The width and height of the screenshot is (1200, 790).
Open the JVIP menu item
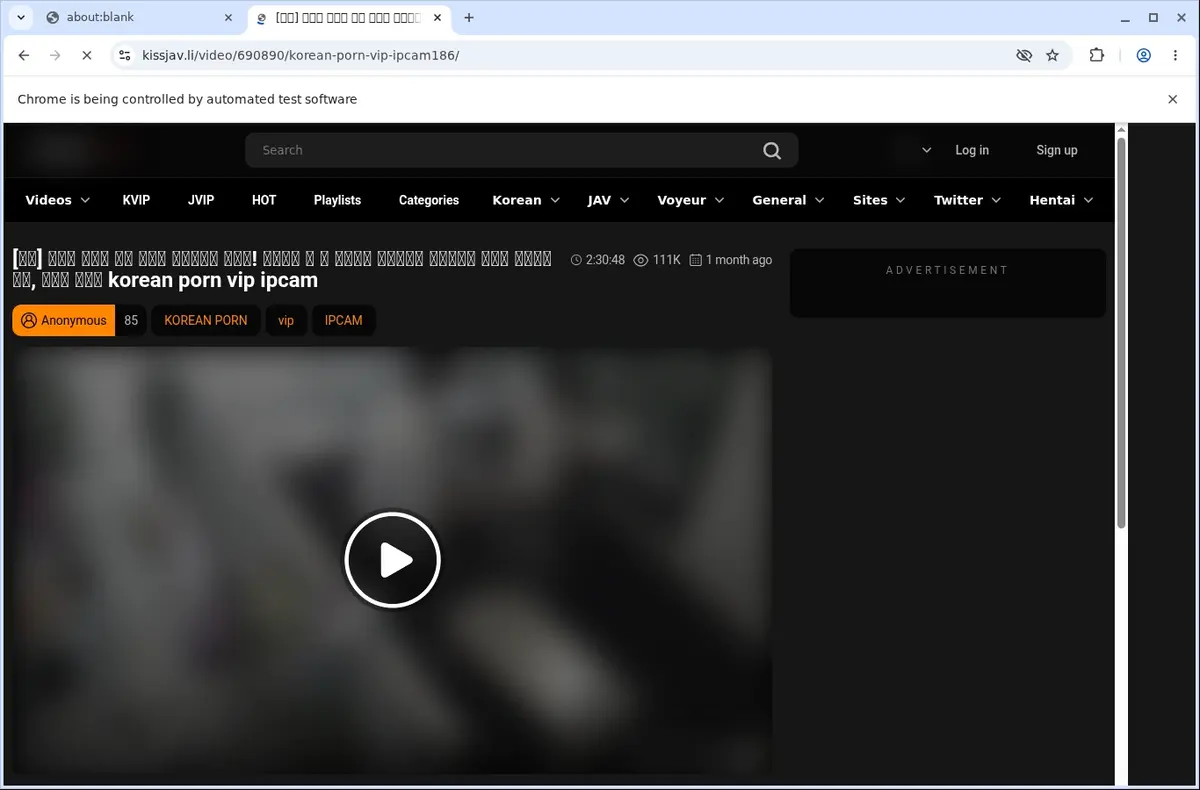pyautogui.click(x=201, y=200)
